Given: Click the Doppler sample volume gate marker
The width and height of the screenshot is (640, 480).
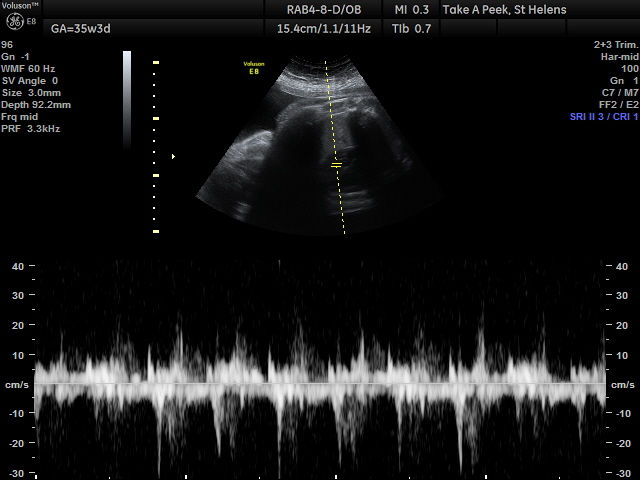Looking at the screenshot, I should coord(336,165).
